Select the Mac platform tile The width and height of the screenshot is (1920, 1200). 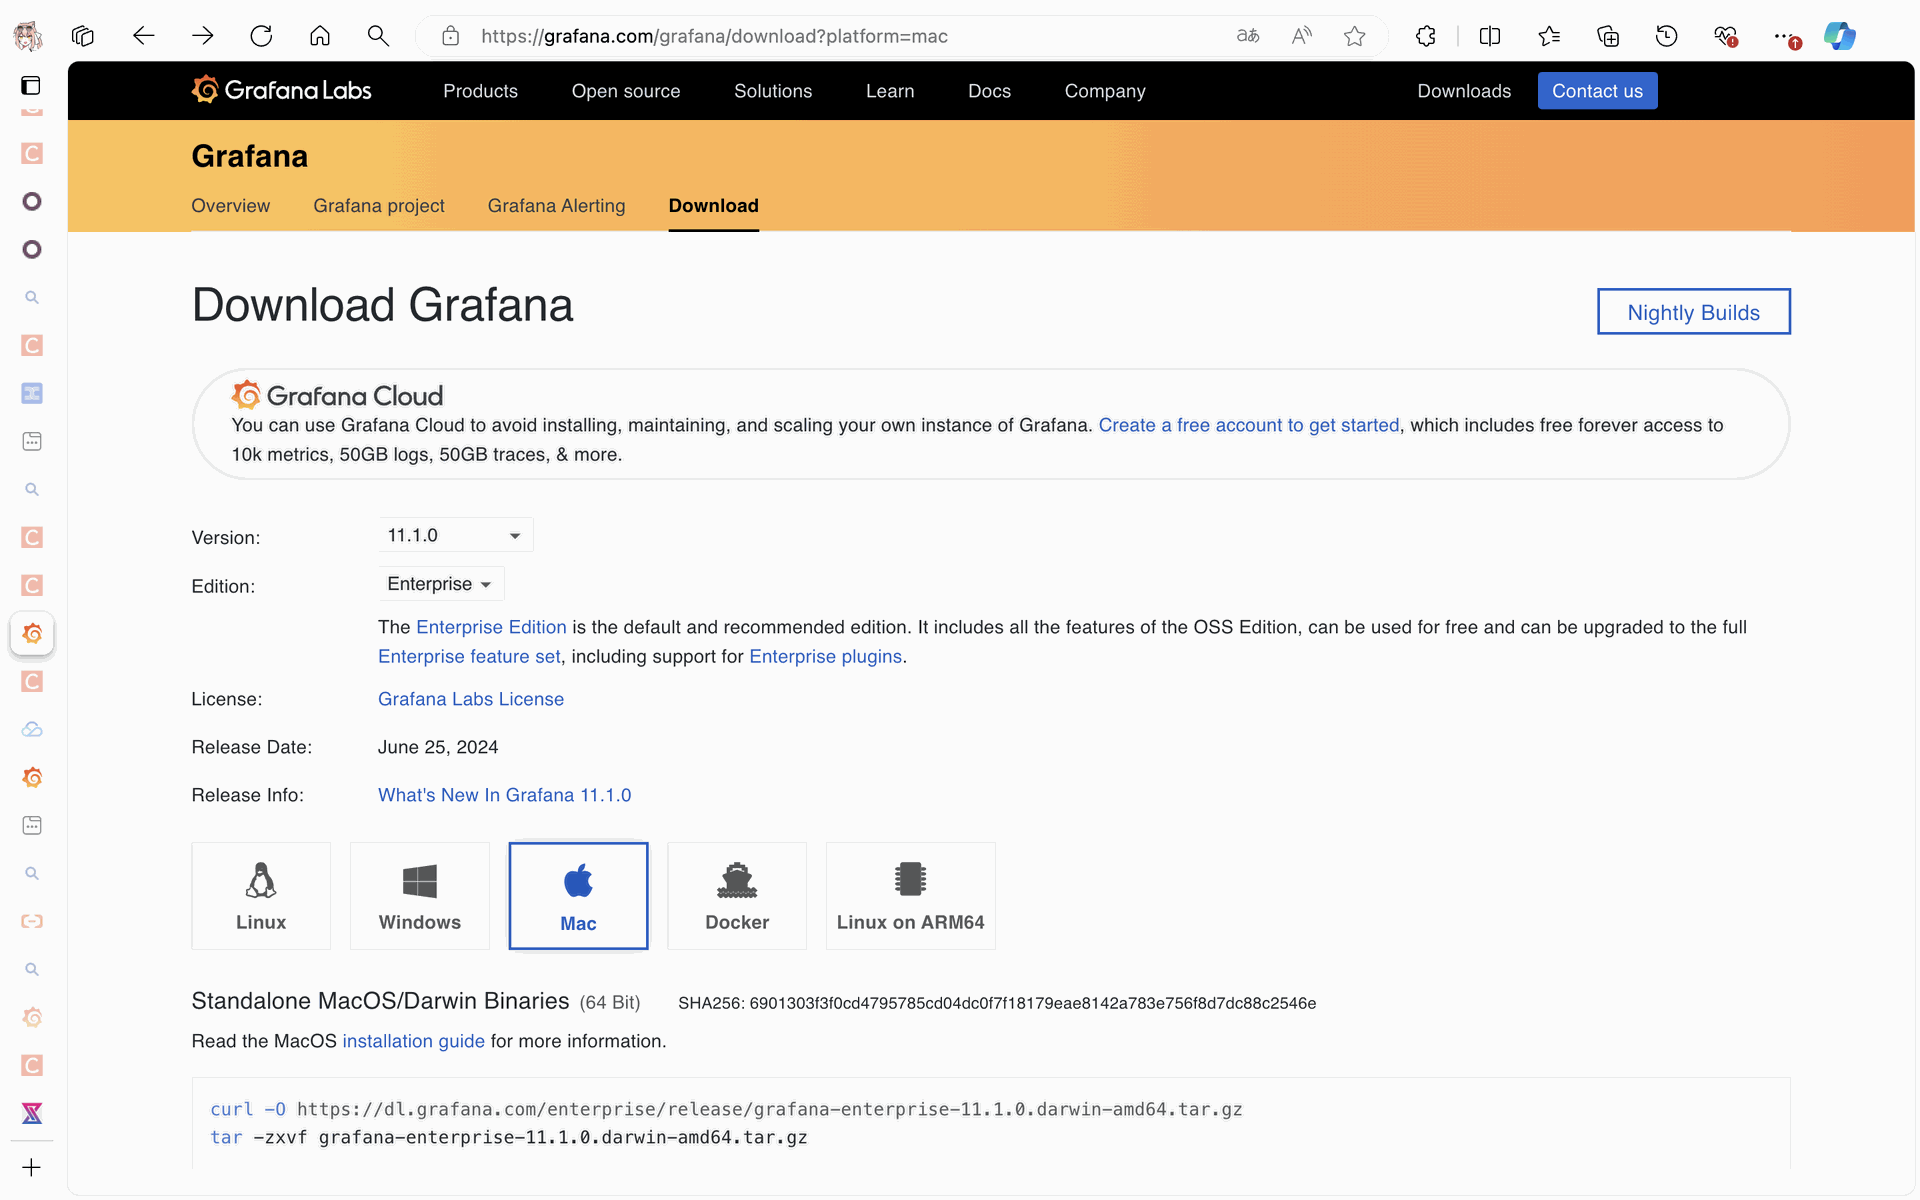(x=578, y=896)
